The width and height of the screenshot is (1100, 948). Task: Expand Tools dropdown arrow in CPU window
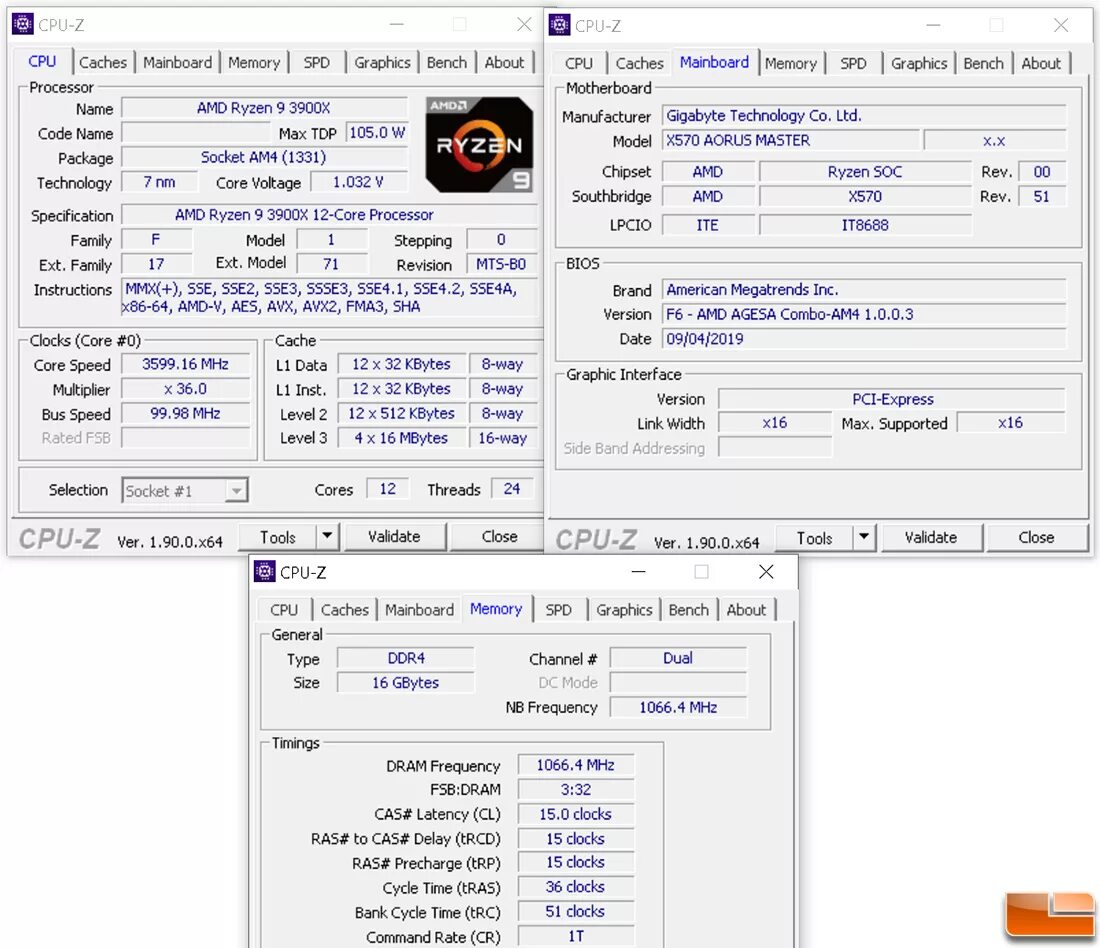327,537
